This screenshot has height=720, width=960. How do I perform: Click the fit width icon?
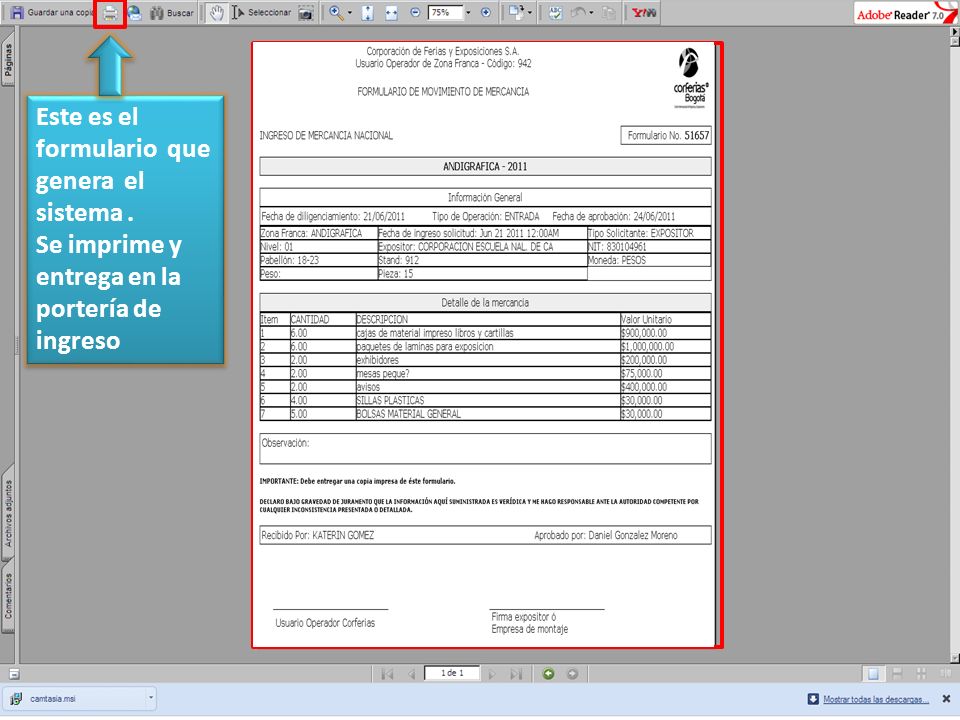(391, 13)
